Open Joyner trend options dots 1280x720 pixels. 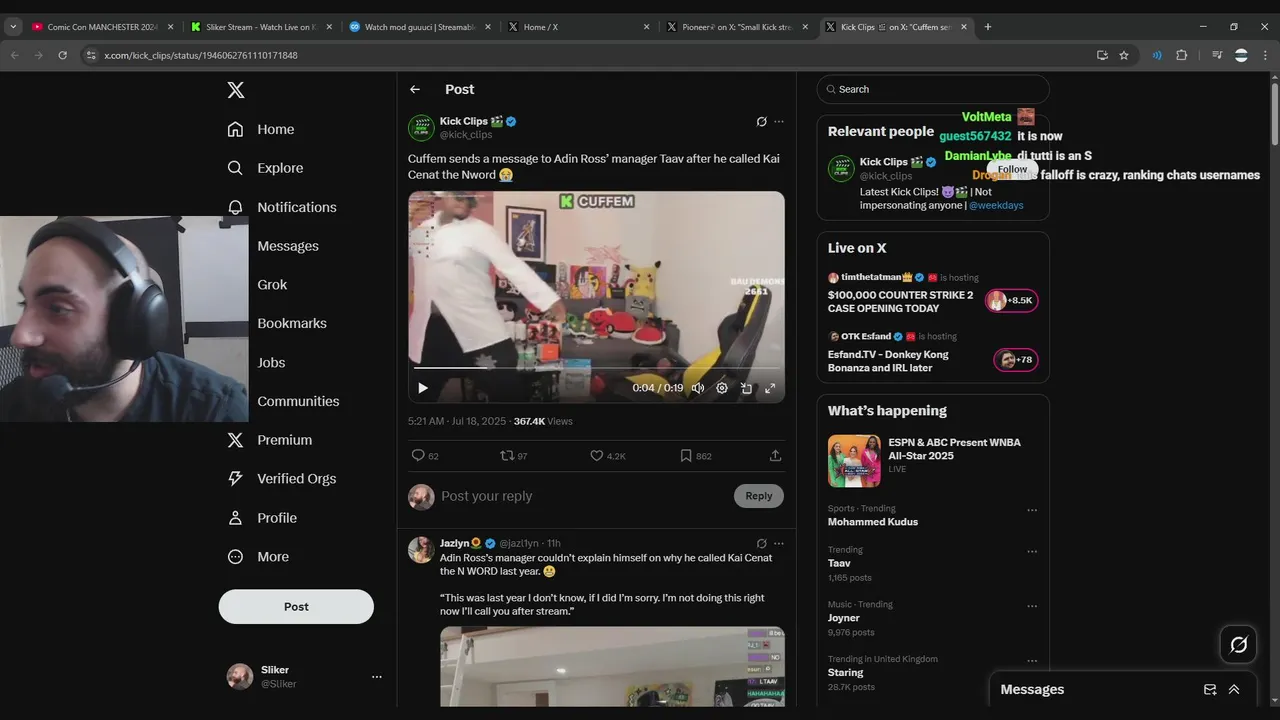click(1032, 607)
